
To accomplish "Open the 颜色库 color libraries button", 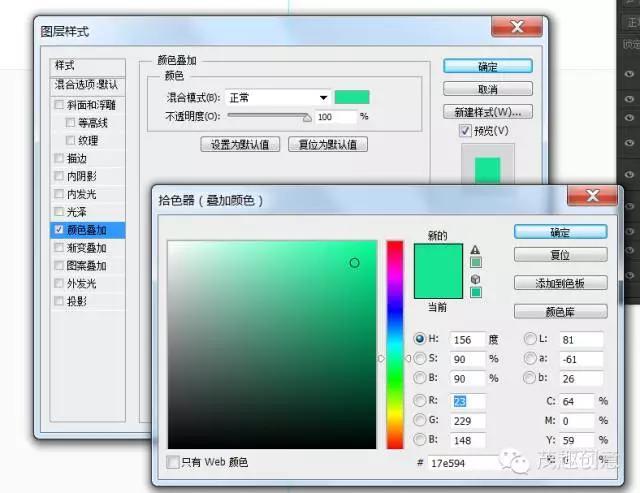I will (x=560, y=312).
